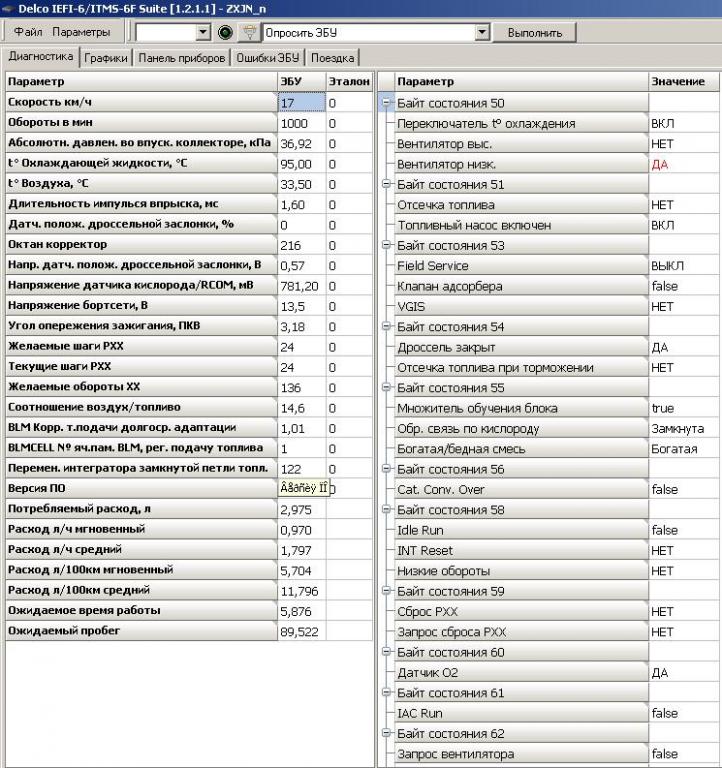Open the Файл menu
The height and width of the screenshot is (768, 722).
tap(28, 32)
